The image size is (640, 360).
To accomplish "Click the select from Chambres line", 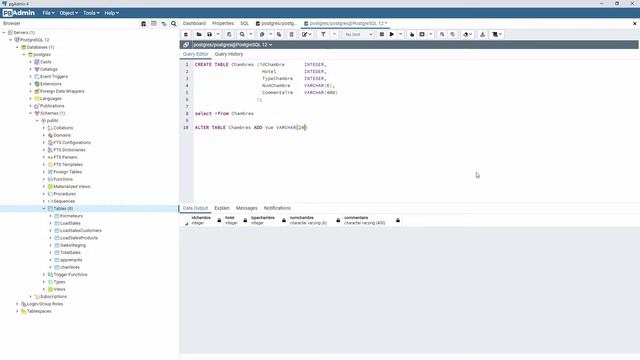I will point(224,113).
